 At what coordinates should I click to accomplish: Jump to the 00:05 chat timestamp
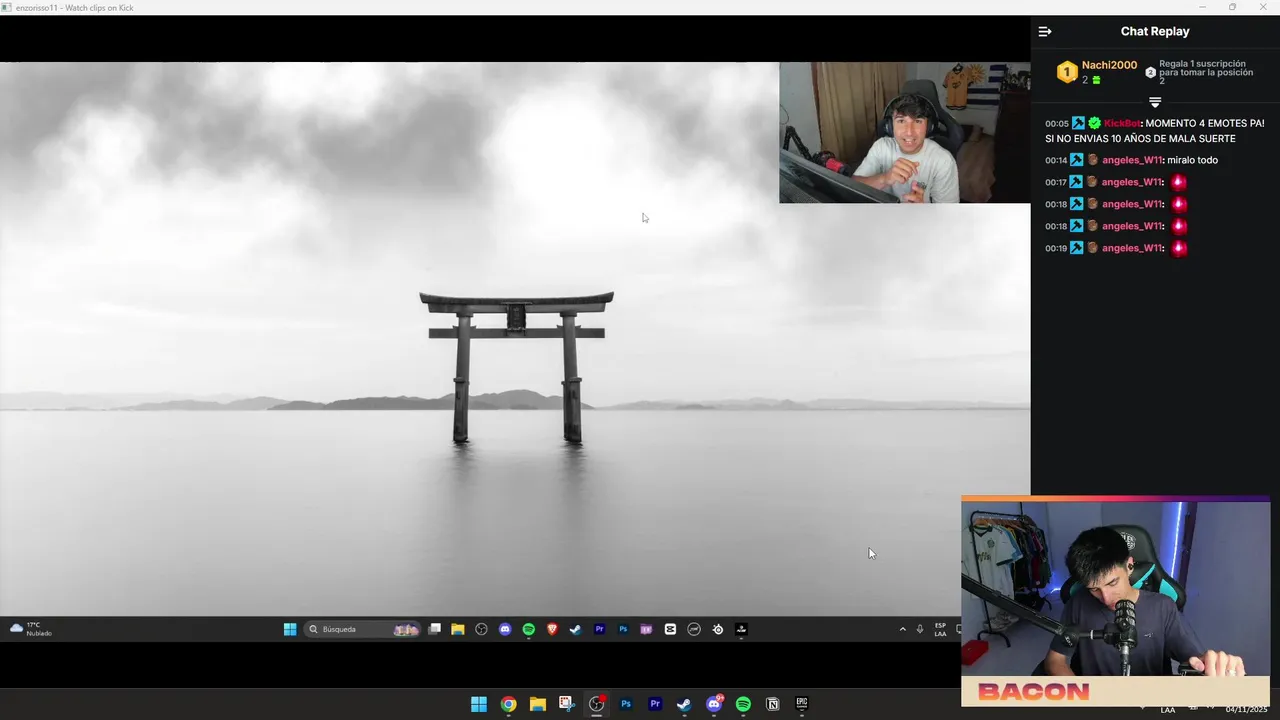coord(1057,124)
